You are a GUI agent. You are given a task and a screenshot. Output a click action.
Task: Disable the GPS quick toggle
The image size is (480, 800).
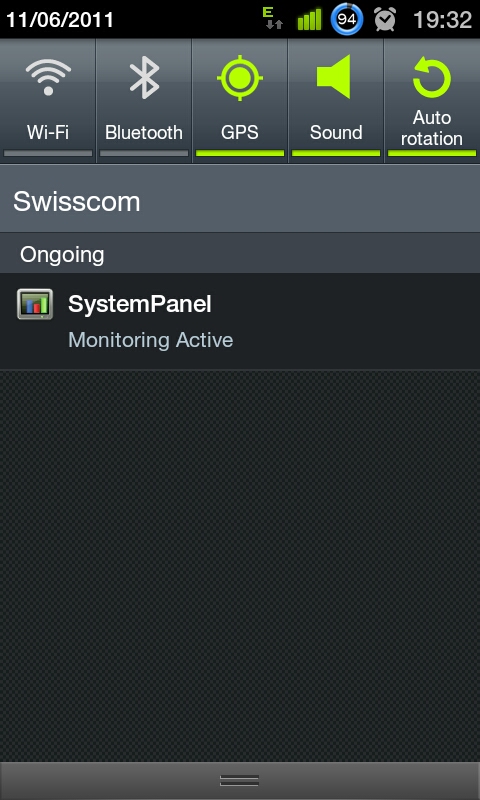[240, 101]
